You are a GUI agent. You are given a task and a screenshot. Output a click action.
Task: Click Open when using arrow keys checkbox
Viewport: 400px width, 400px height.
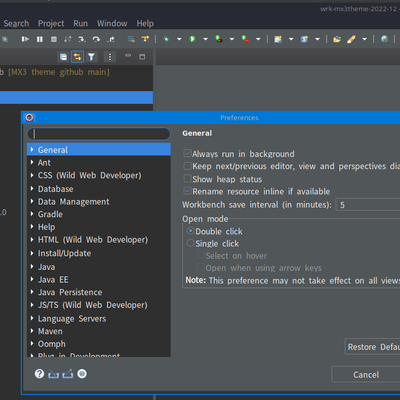201,267
